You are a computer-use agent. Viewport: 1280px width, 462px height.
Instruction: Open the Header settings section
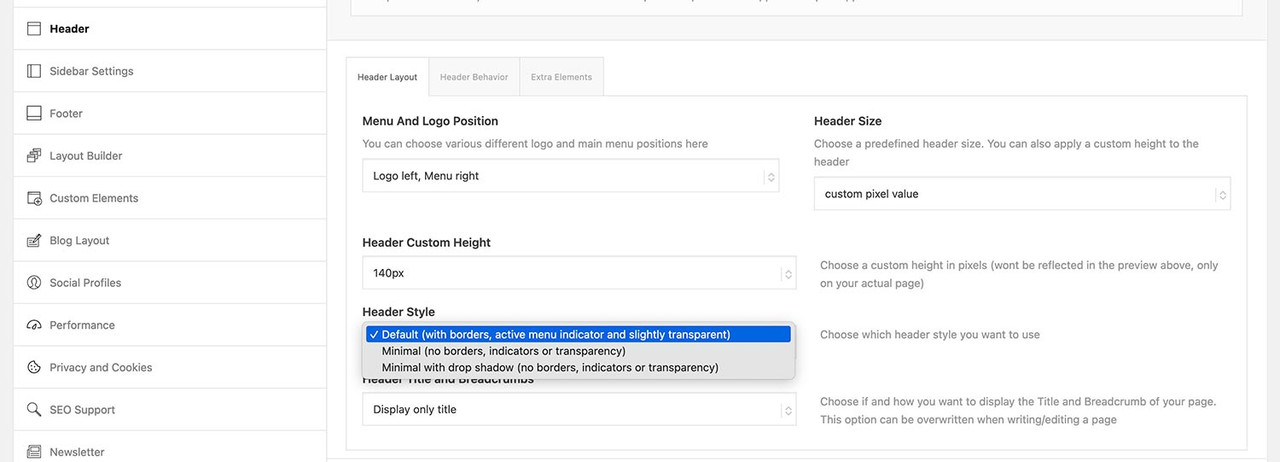[x=170, y=29]
